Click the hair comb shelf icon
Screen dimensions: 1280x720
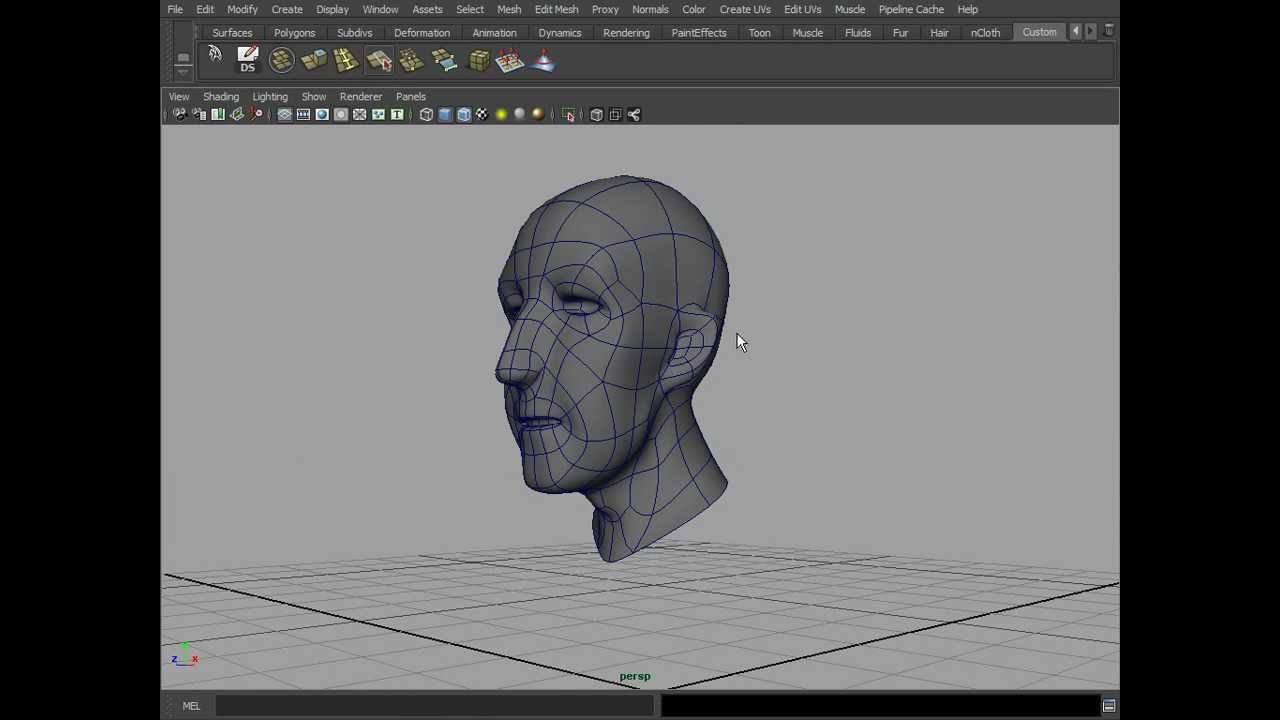coord(214,55)
